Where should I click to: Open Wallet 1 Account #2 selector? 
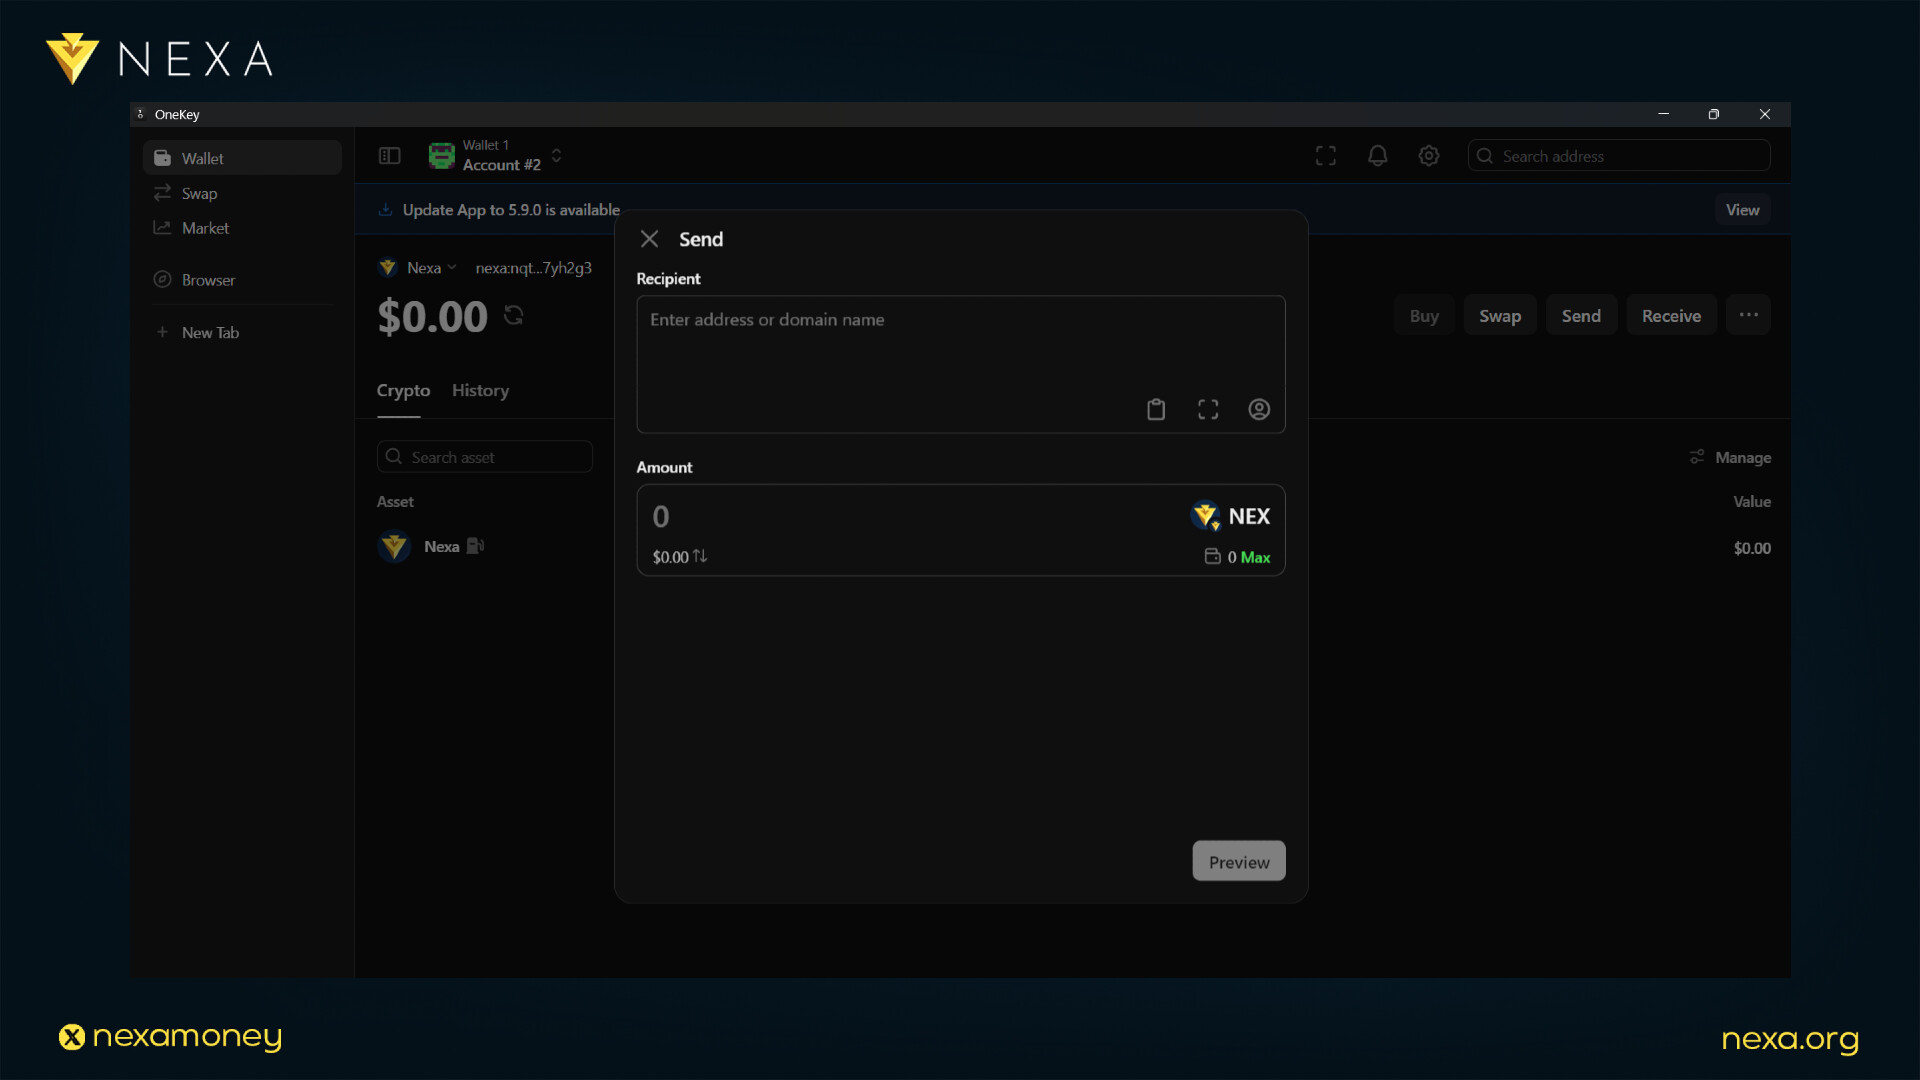click(x=496, y=156)
